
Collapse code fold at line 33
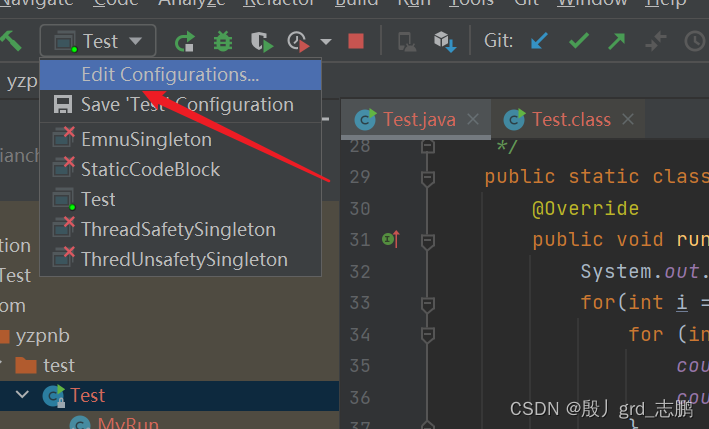tap(427, 304)
